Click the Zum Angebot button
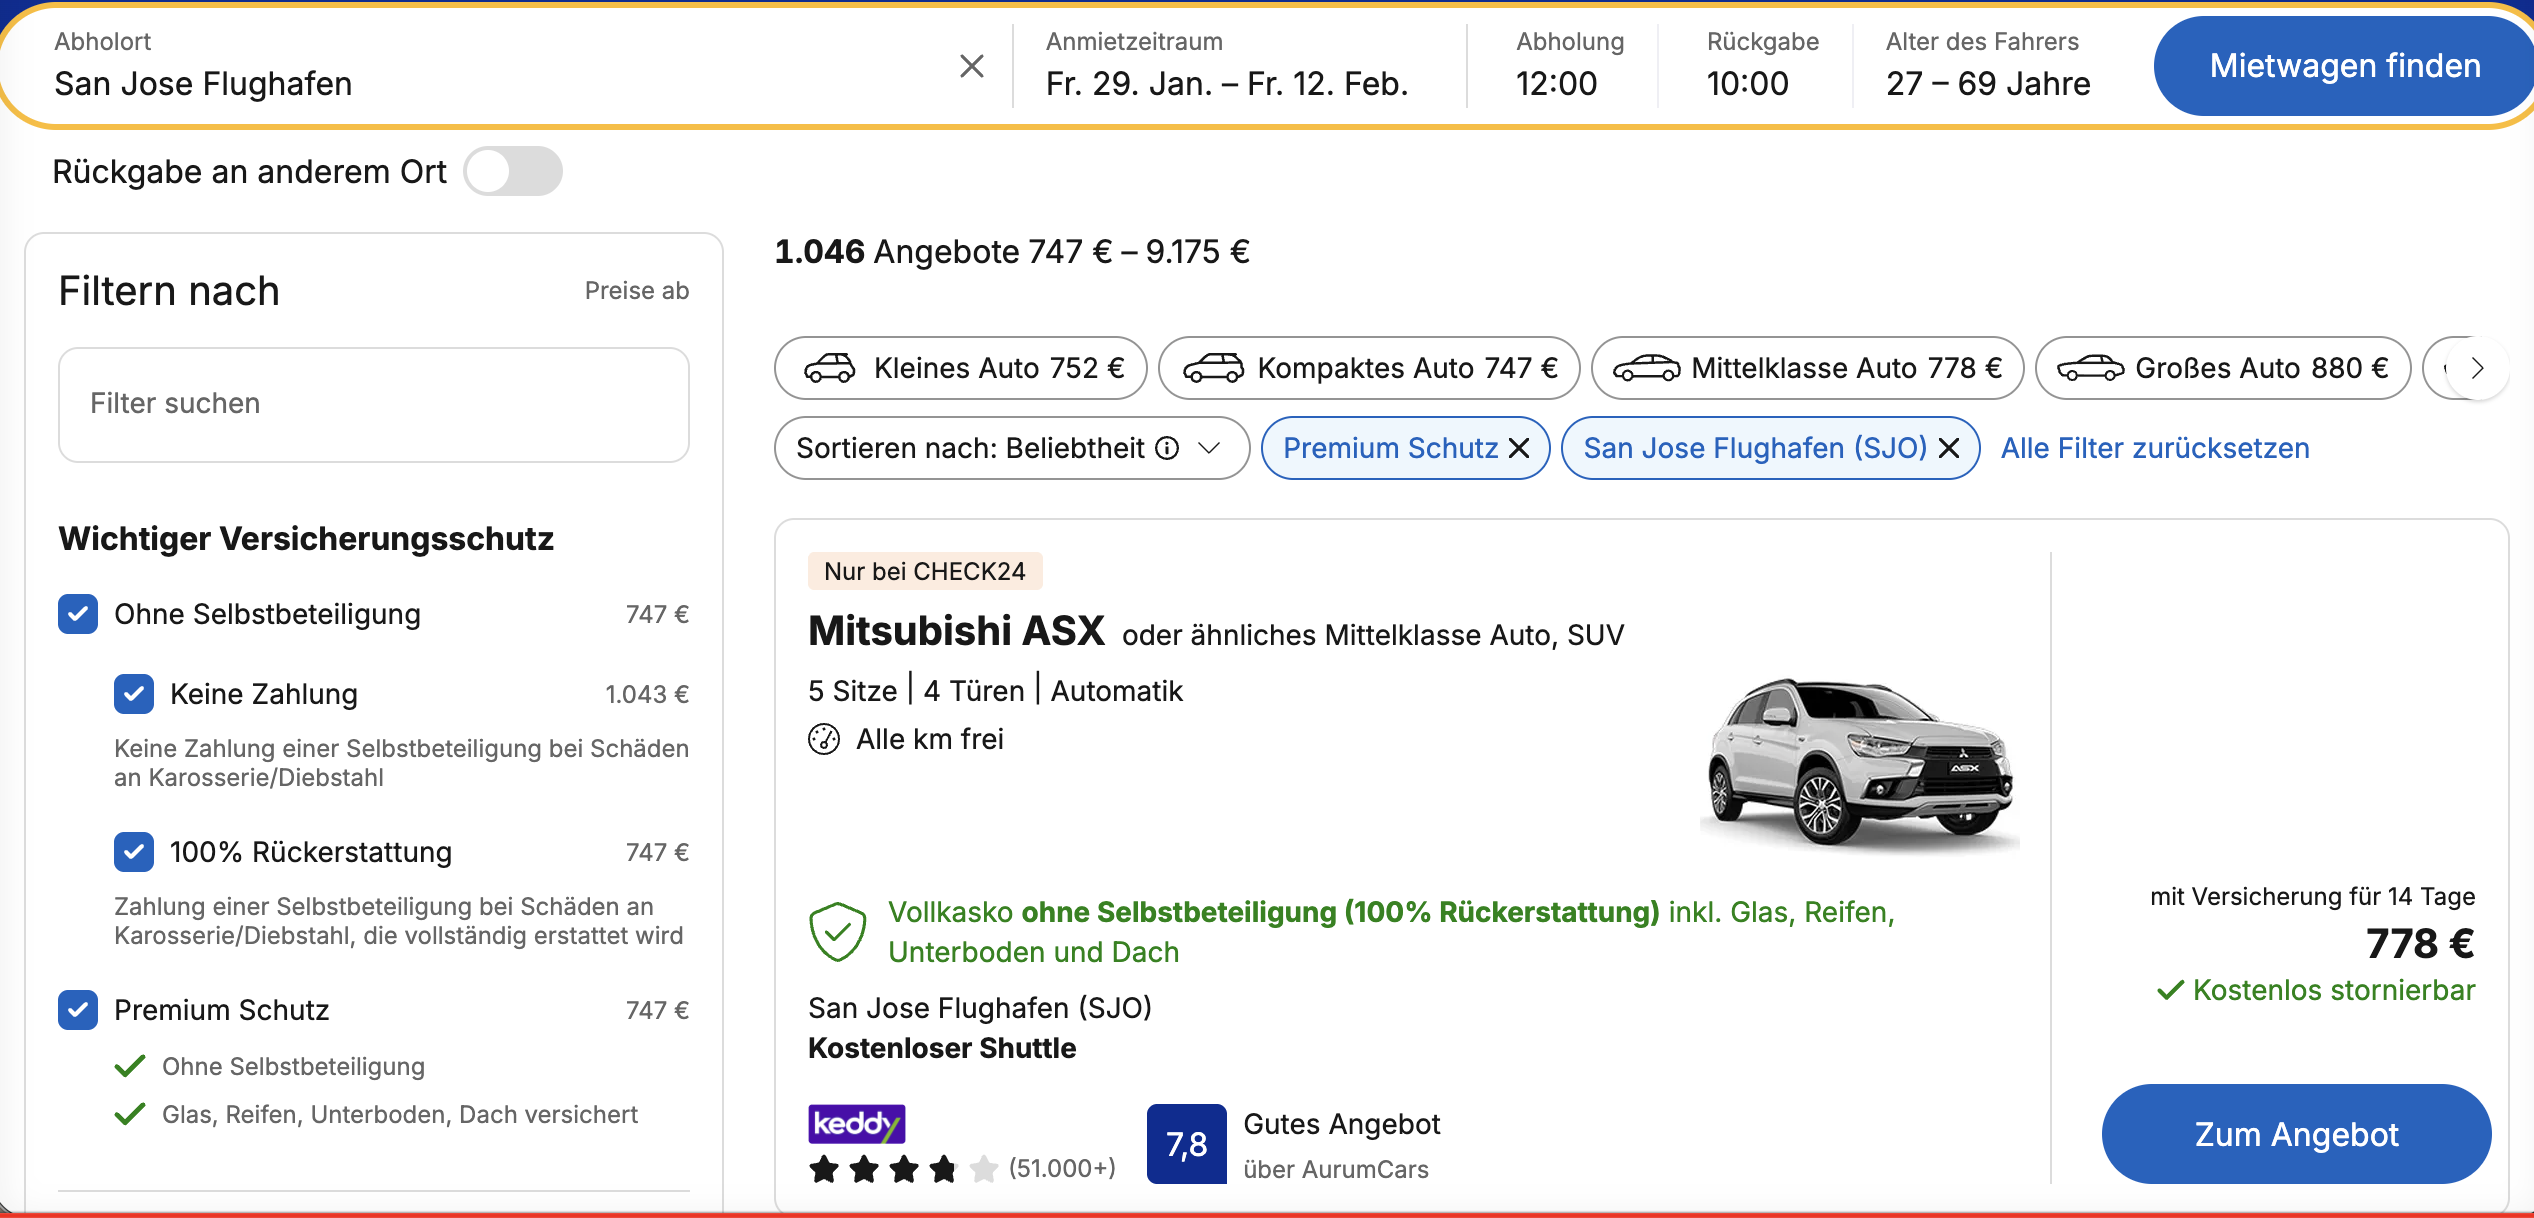2534x1218 pixels. [x=2296, y=1134]
